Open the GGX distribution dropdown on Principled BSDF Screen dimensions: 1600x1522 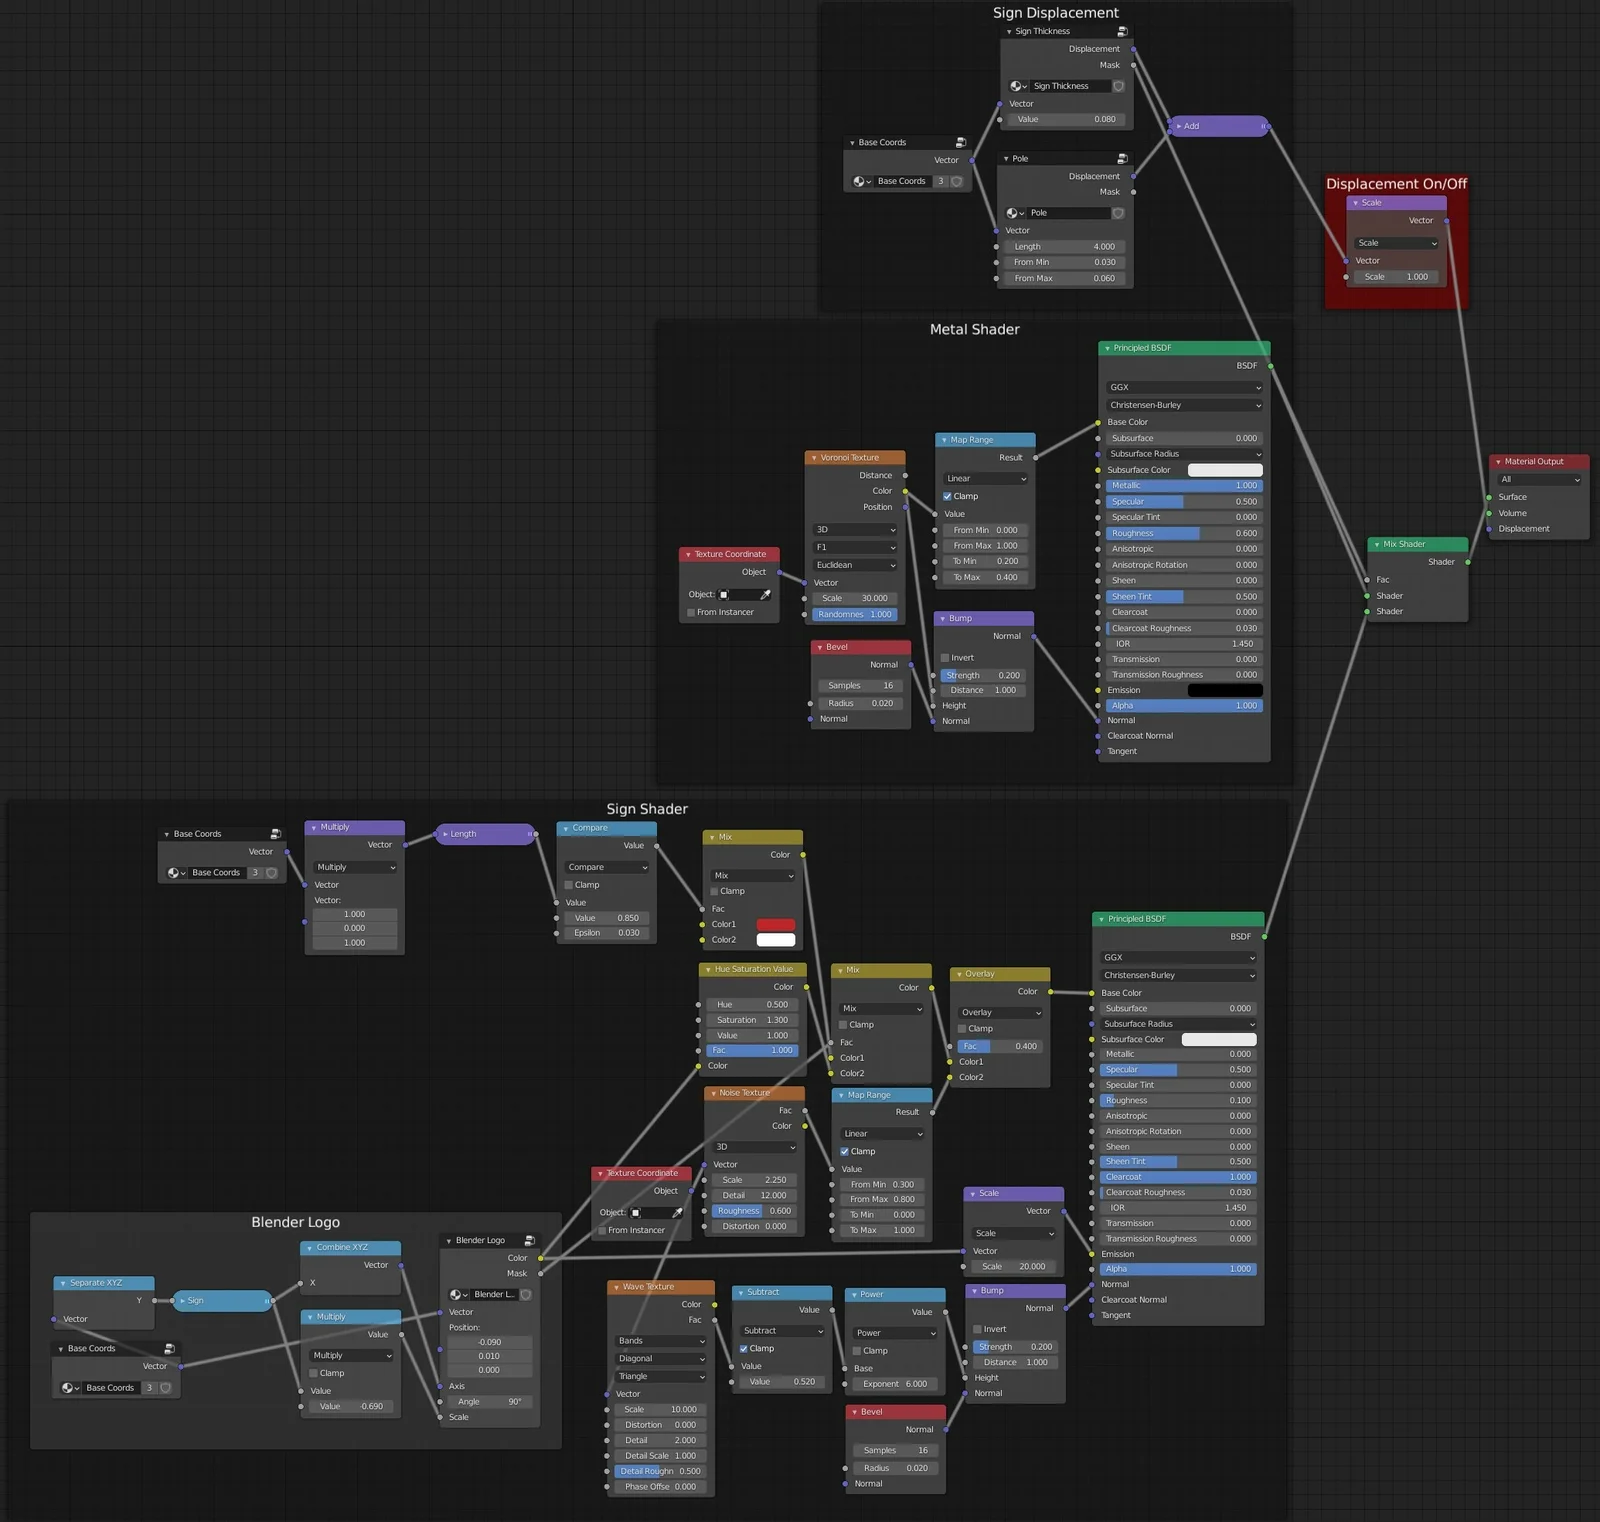tap(1182, 387)
